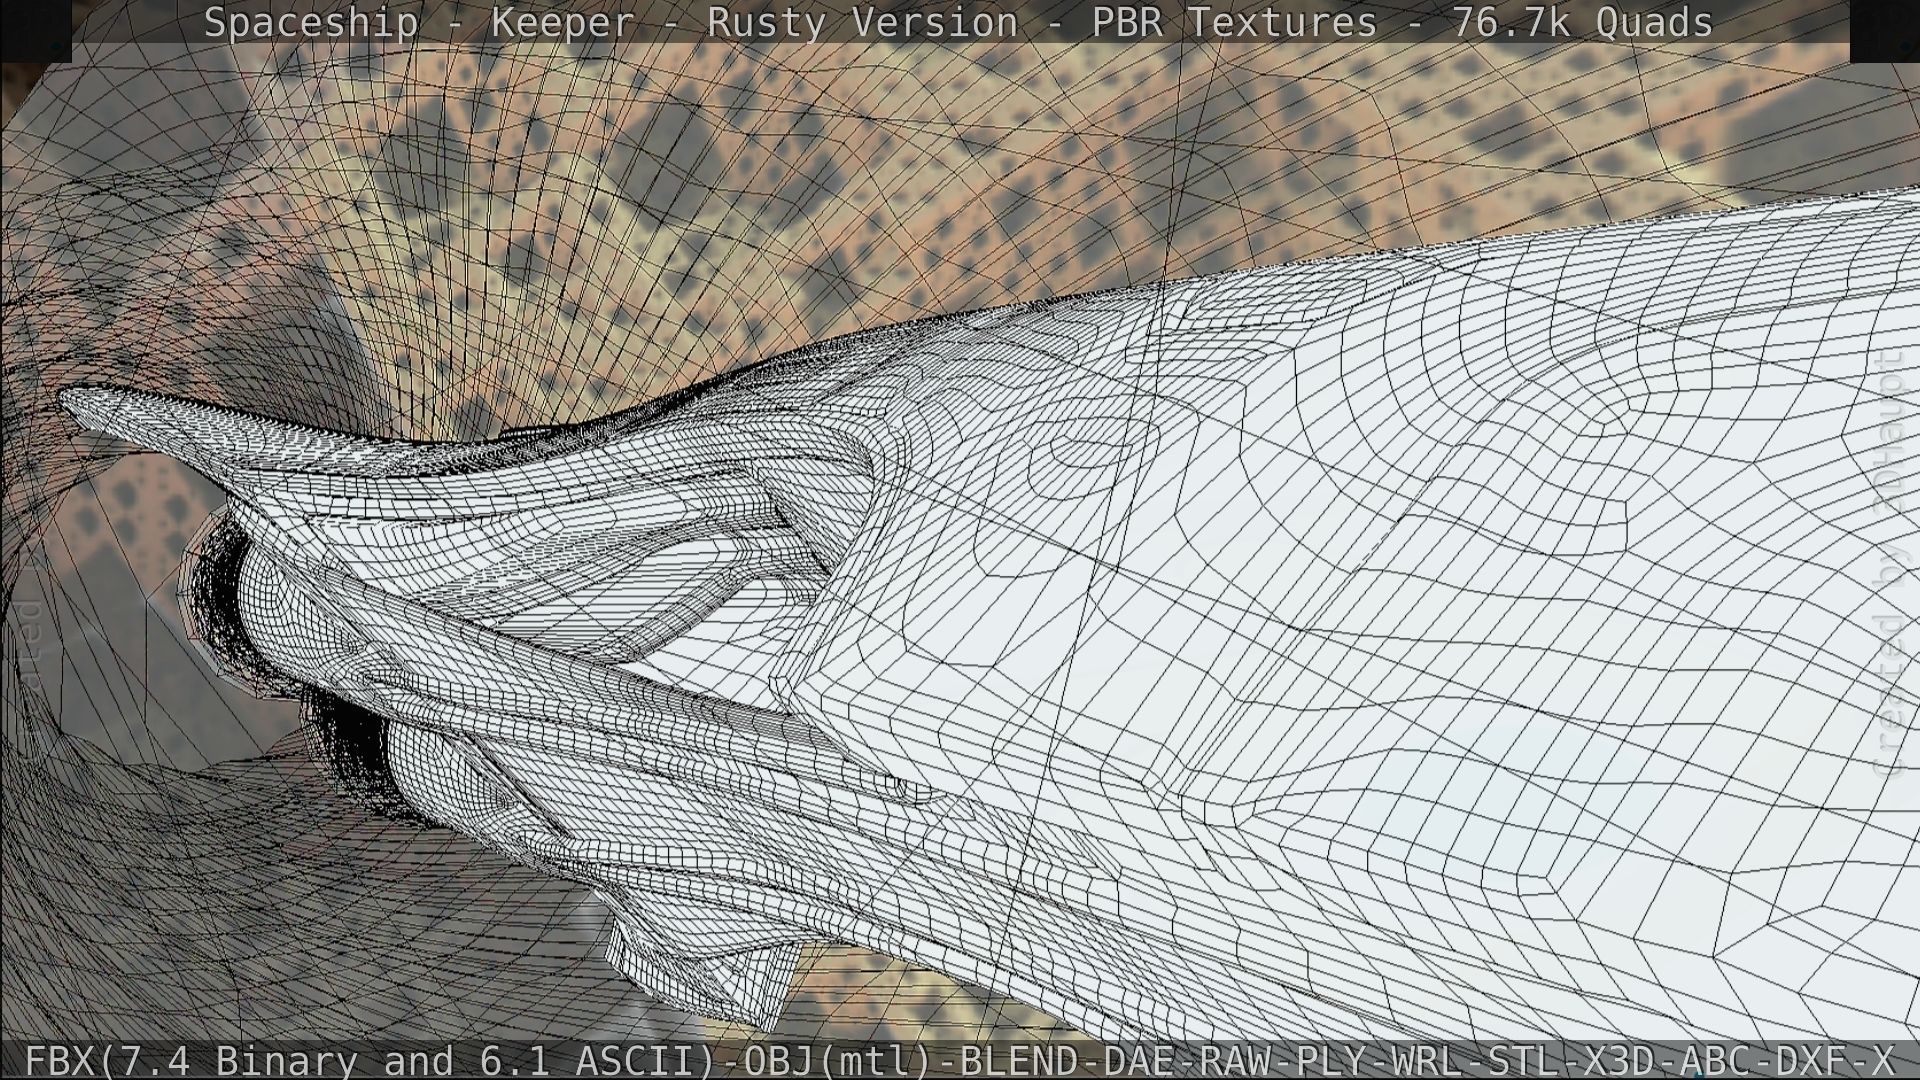Click the 'PBR Textures' title text
Image resolution: width=1920 pixels, height=1080 pixels.
point(1233,22)
